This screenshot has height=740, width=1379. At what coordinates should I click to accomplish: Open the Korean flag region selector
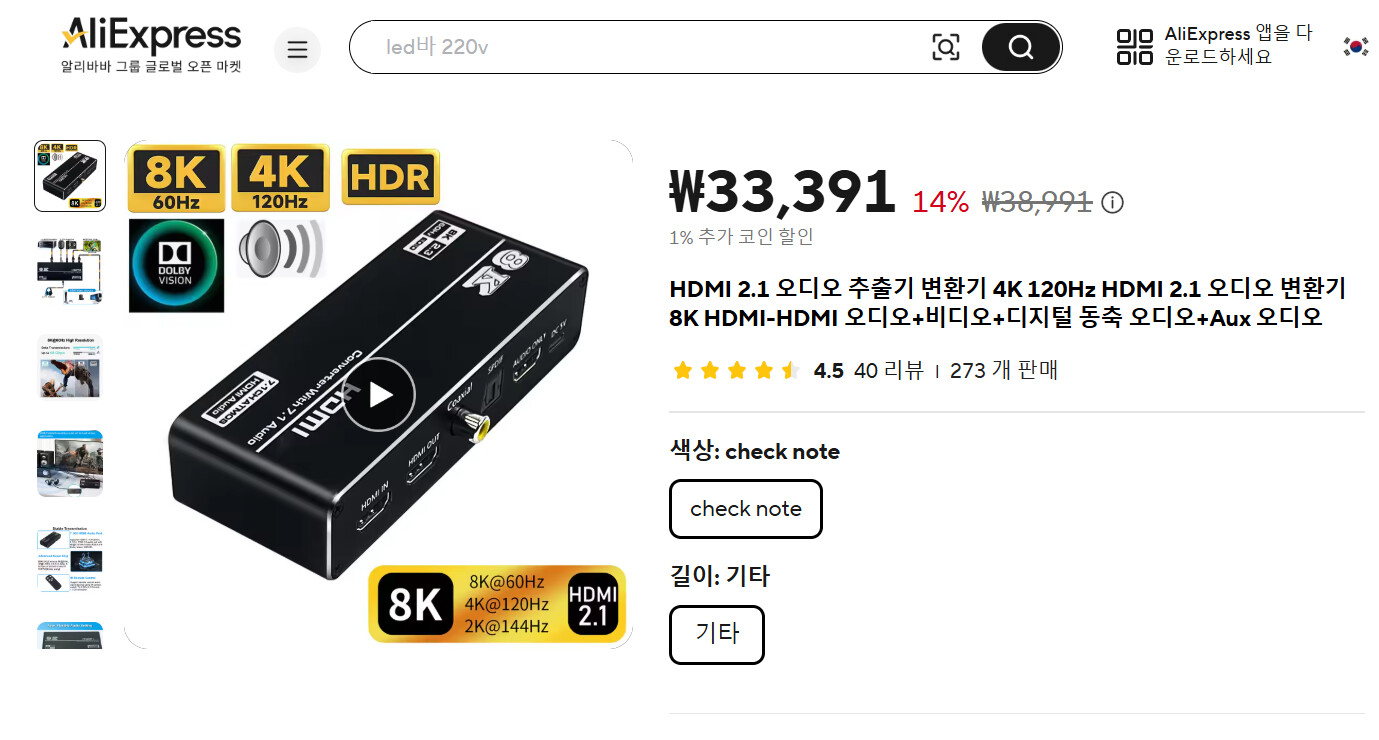(x=1356, y=46)
